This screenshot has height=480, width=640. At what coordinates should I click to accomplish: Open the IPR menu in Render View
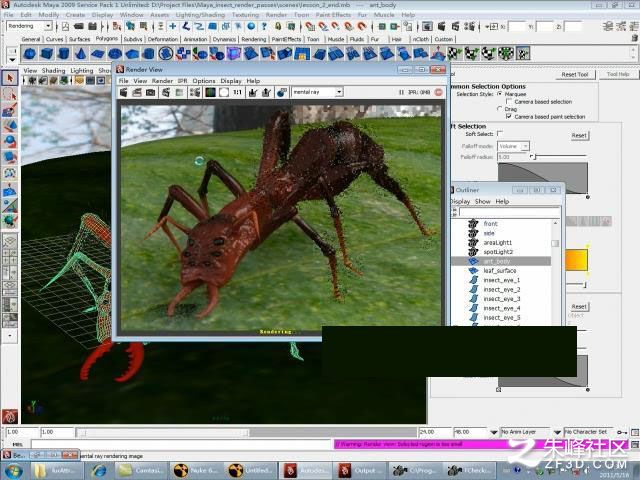[182, 81]
